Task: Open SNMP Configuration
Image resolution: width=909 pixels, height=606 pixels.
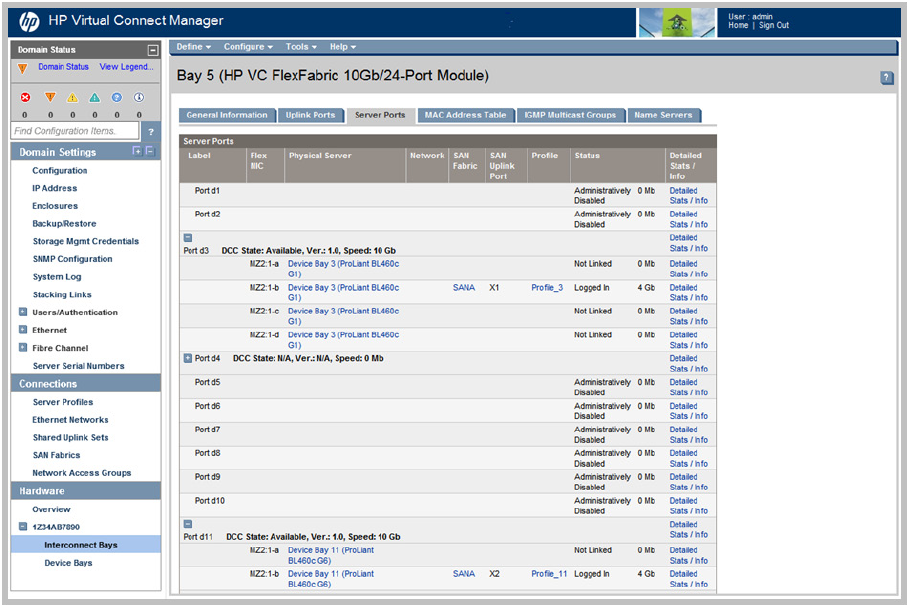Action: [72, 259]
